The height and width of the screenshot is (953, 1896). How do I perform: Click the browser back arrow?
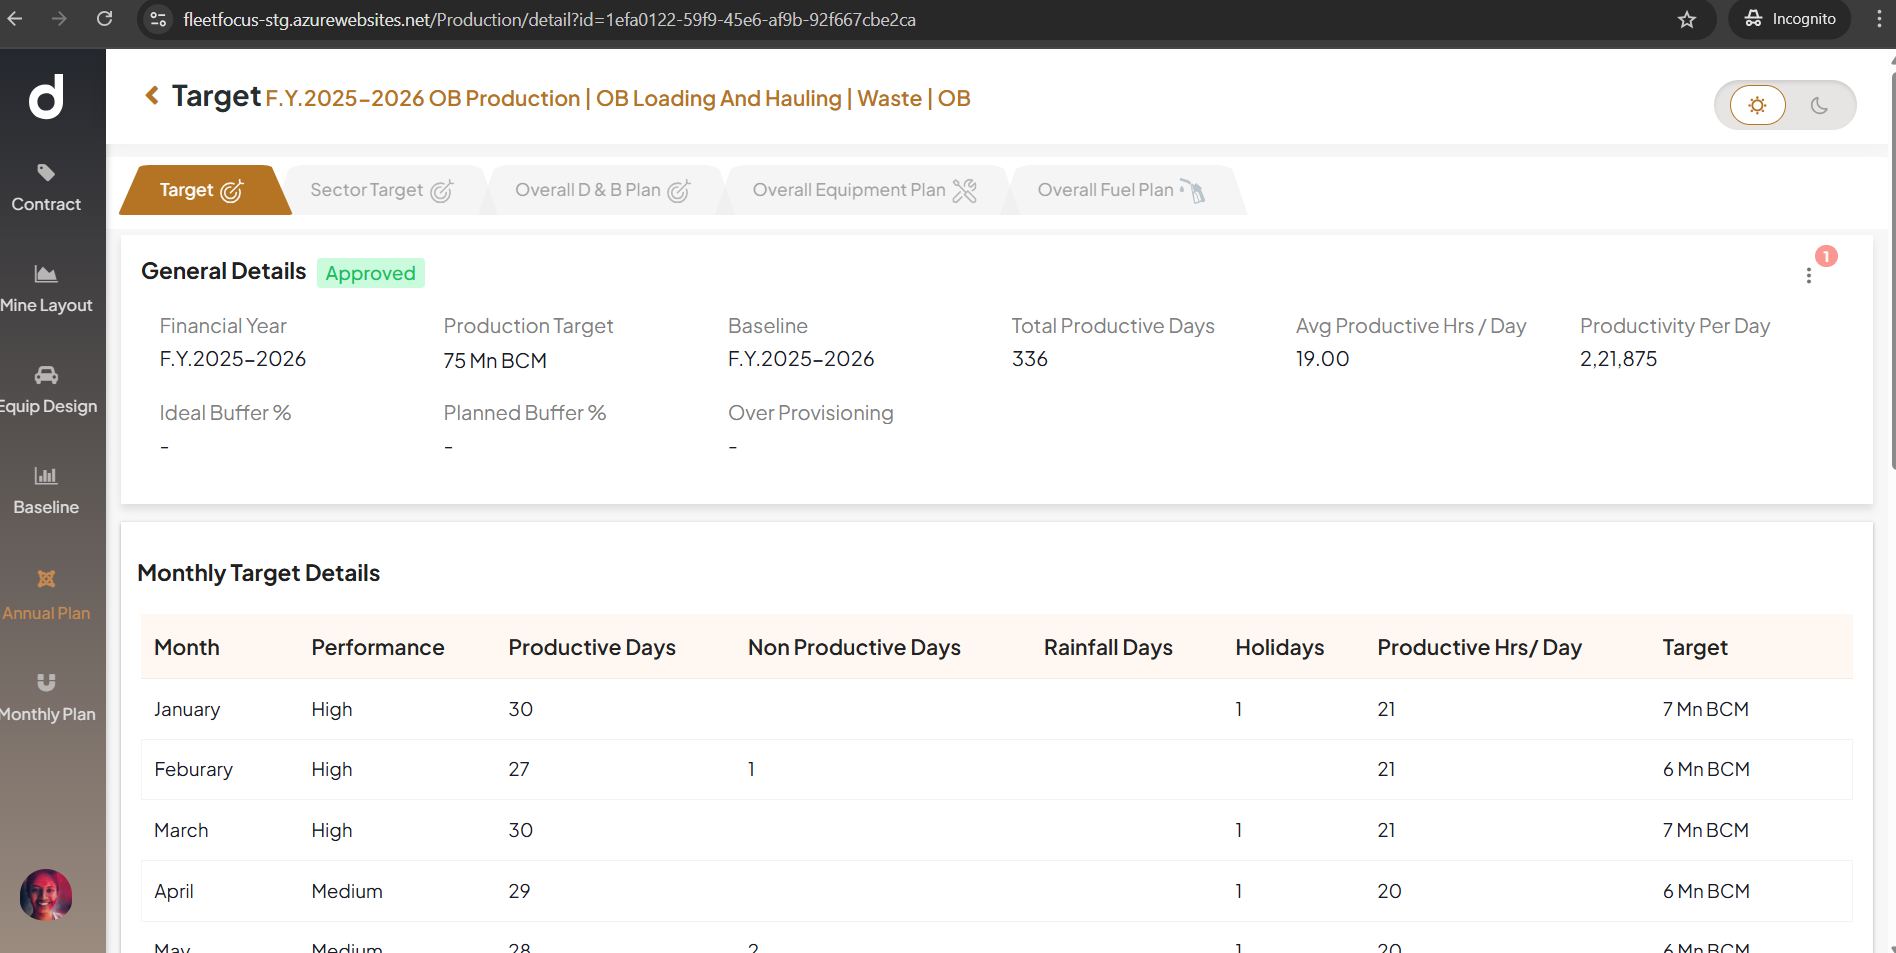pyautogui.click(x=14, y=19)
